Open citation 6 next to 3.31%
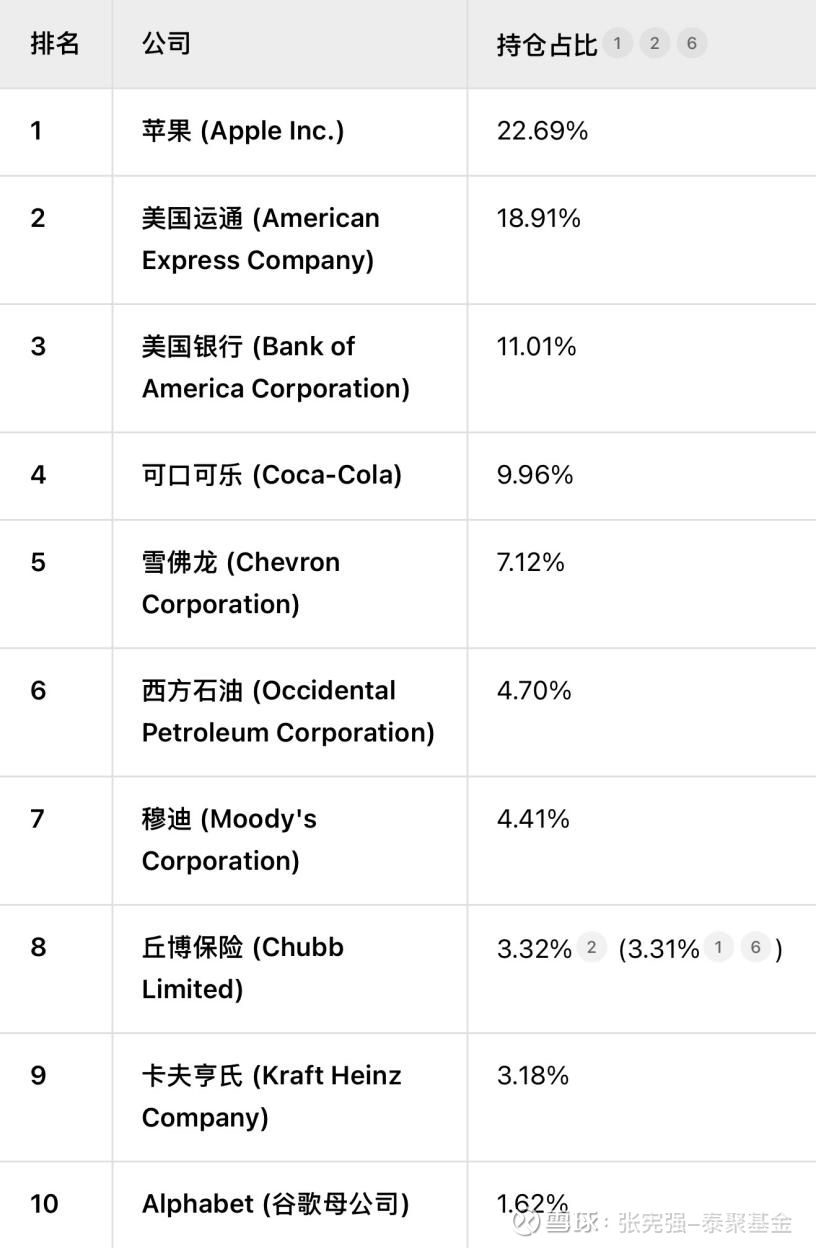This screenshot has height=1248, width=816. pyautogui.click(x=755, y=947)
